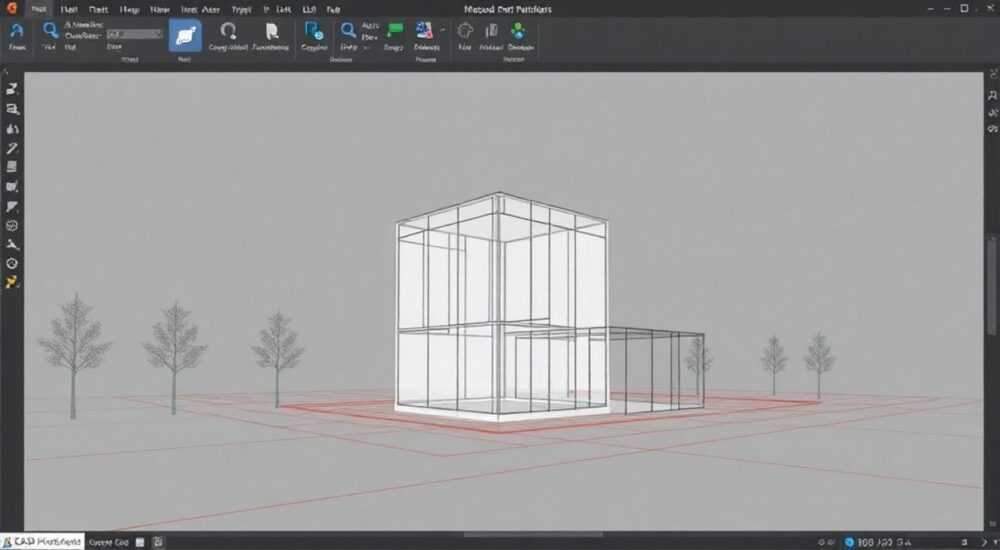Click the green and blue shapes ribbon icon
The width and height of the screenshot is (1000, 550).
point(518,30)
